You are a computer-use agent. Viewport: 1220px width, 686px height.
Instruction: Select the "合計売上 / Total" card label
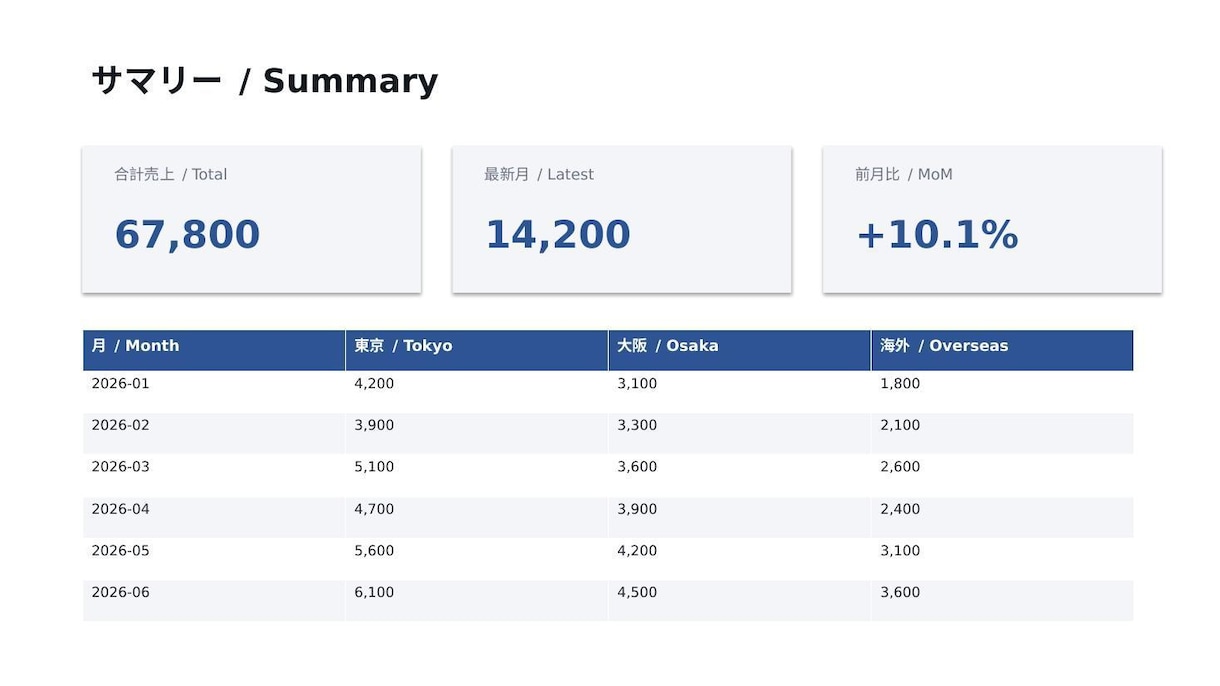pyautogui.click(x=171, y=174)
